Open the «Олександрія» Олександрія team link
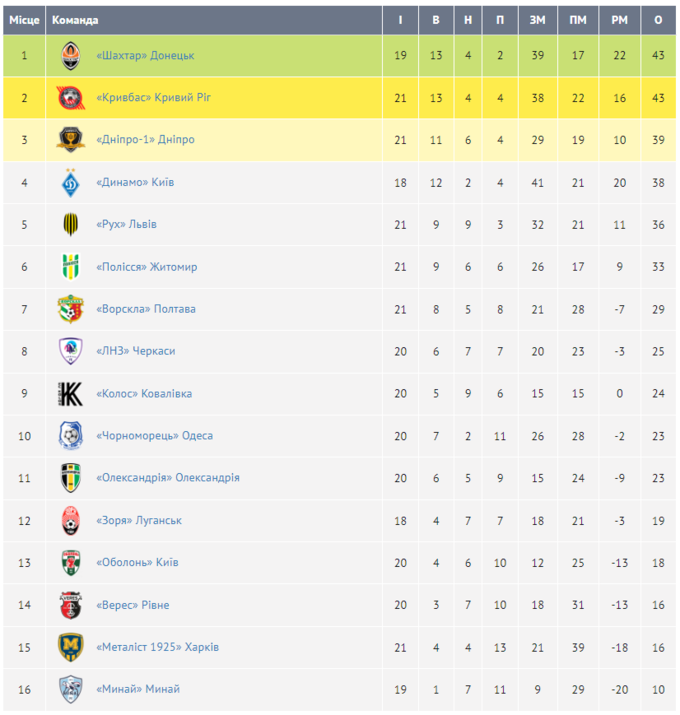Screen dimensions: 680x715 coord(168,478)
